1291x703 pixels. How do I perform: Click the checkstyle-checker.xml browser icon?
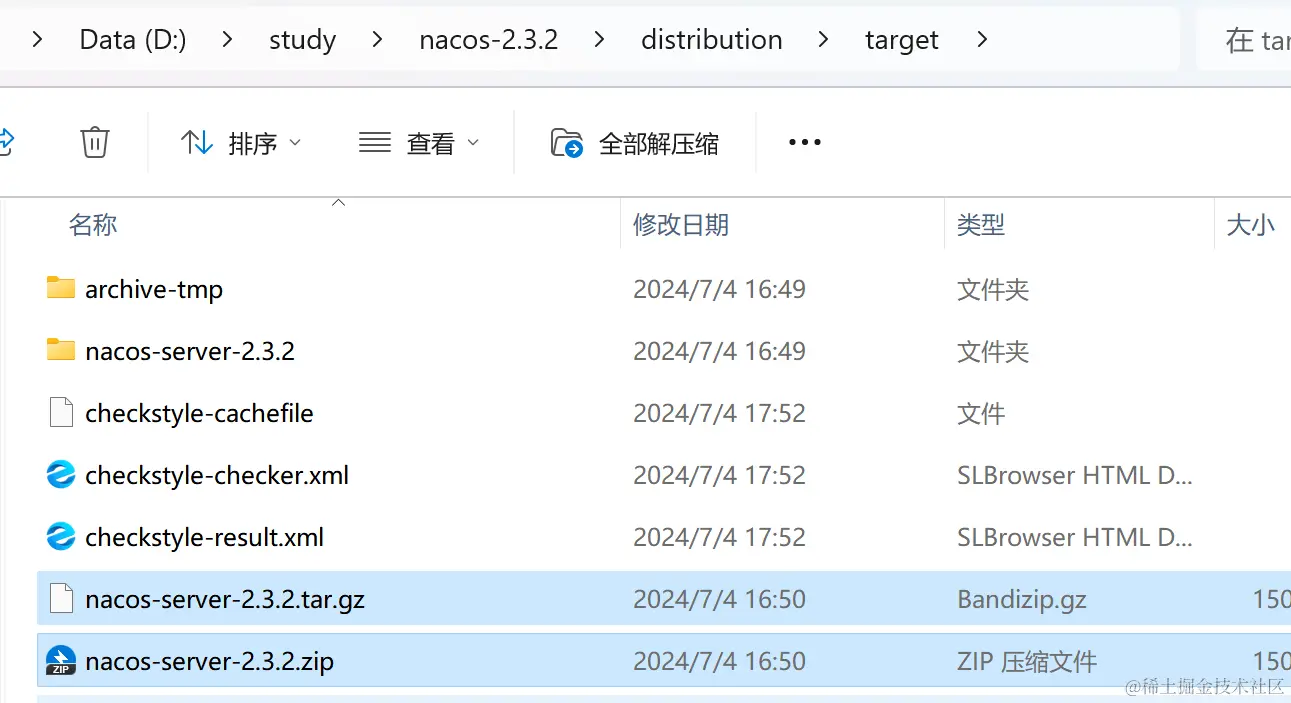click(61, 475)
